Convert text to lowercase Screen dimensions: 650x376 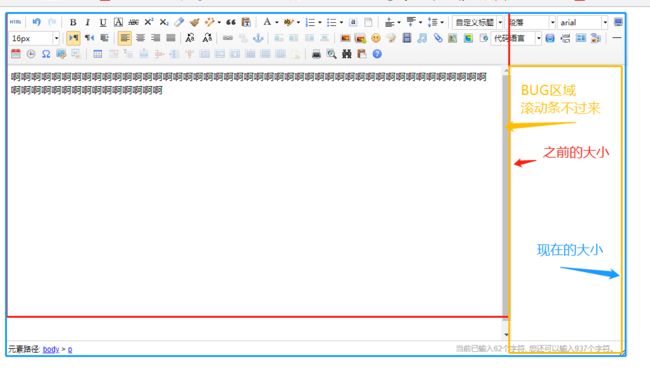[207, 38]
